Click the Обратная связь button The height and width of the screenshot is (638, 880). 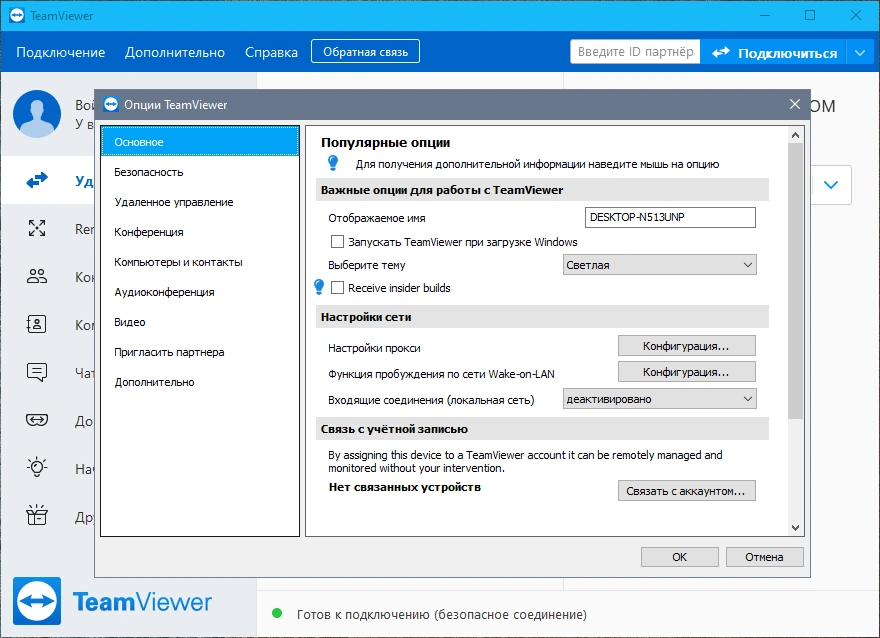365,52
